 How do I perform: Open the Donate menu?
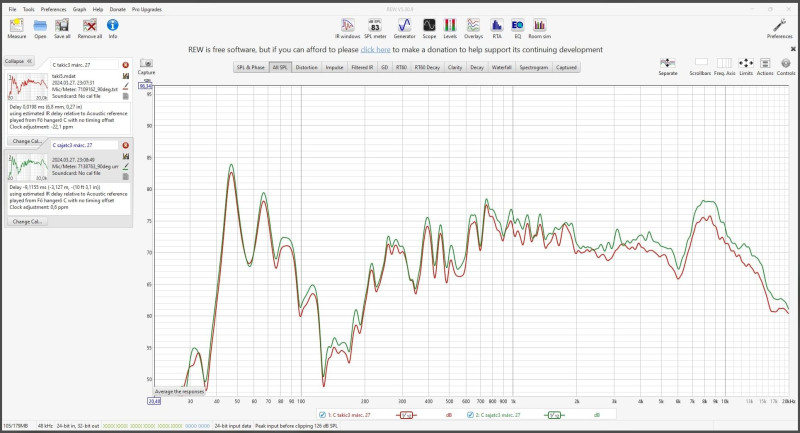(117, 9)
